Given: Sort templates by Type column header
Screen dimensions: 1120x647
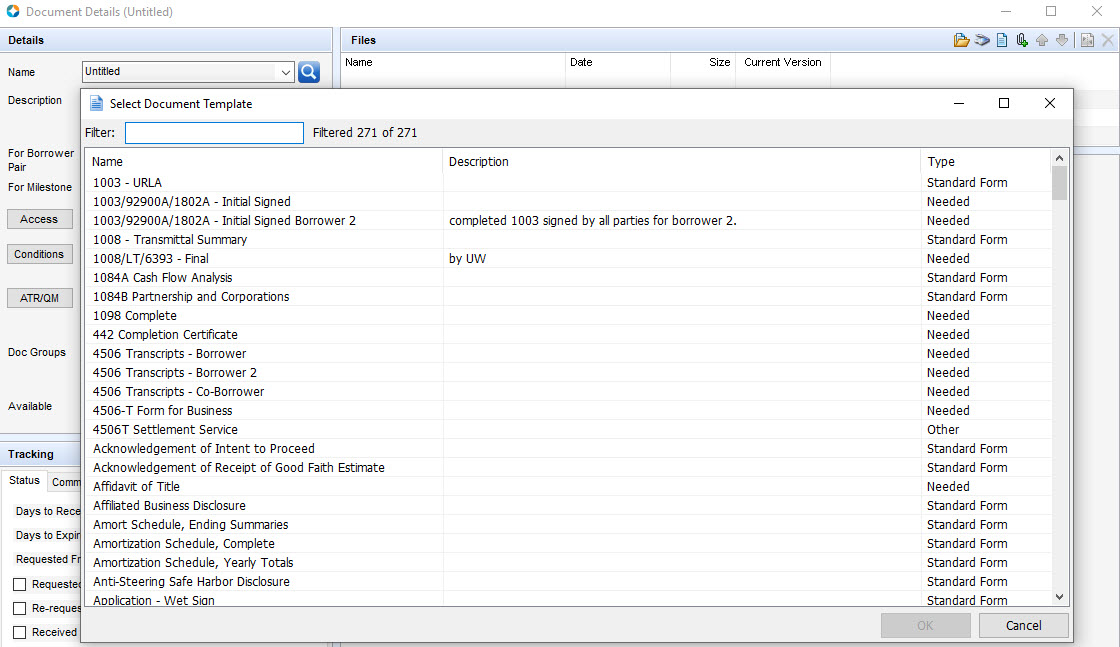Looking at the screenshot, I should 940,162.
